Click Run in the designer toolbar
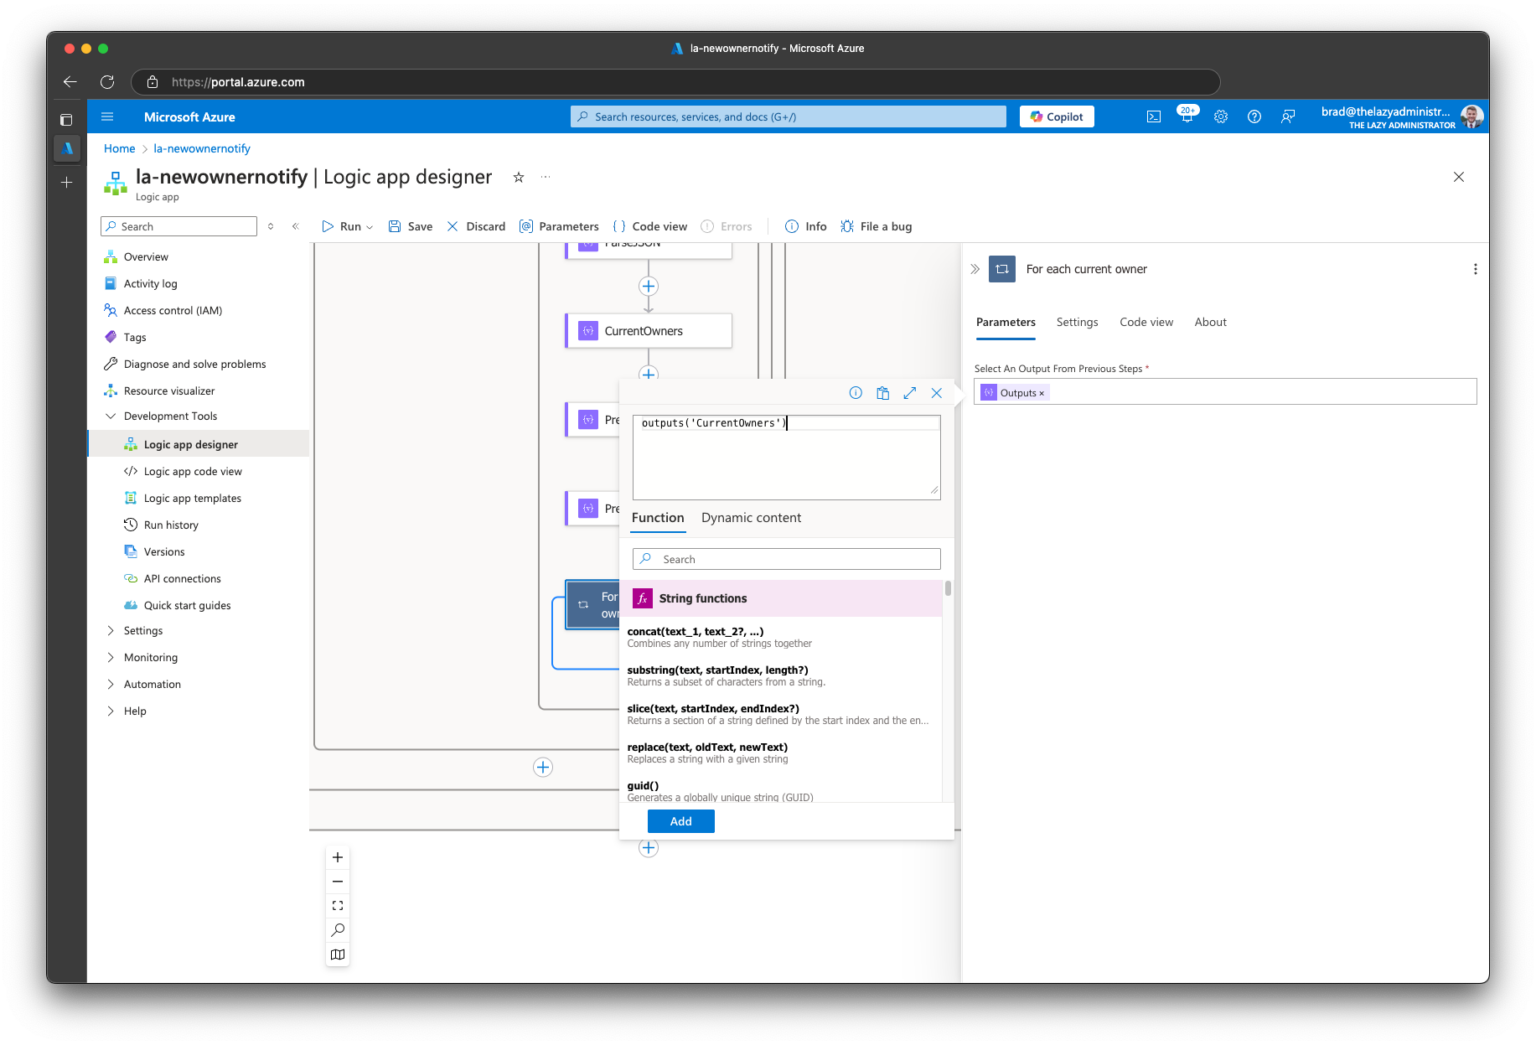This screenshot has height=1045, width=1536. coord(341,227)
